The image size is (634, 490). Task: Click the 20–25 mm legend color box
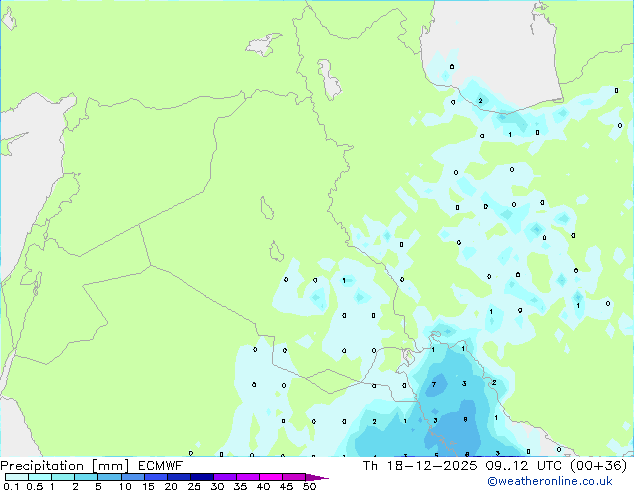coord(178,477)
